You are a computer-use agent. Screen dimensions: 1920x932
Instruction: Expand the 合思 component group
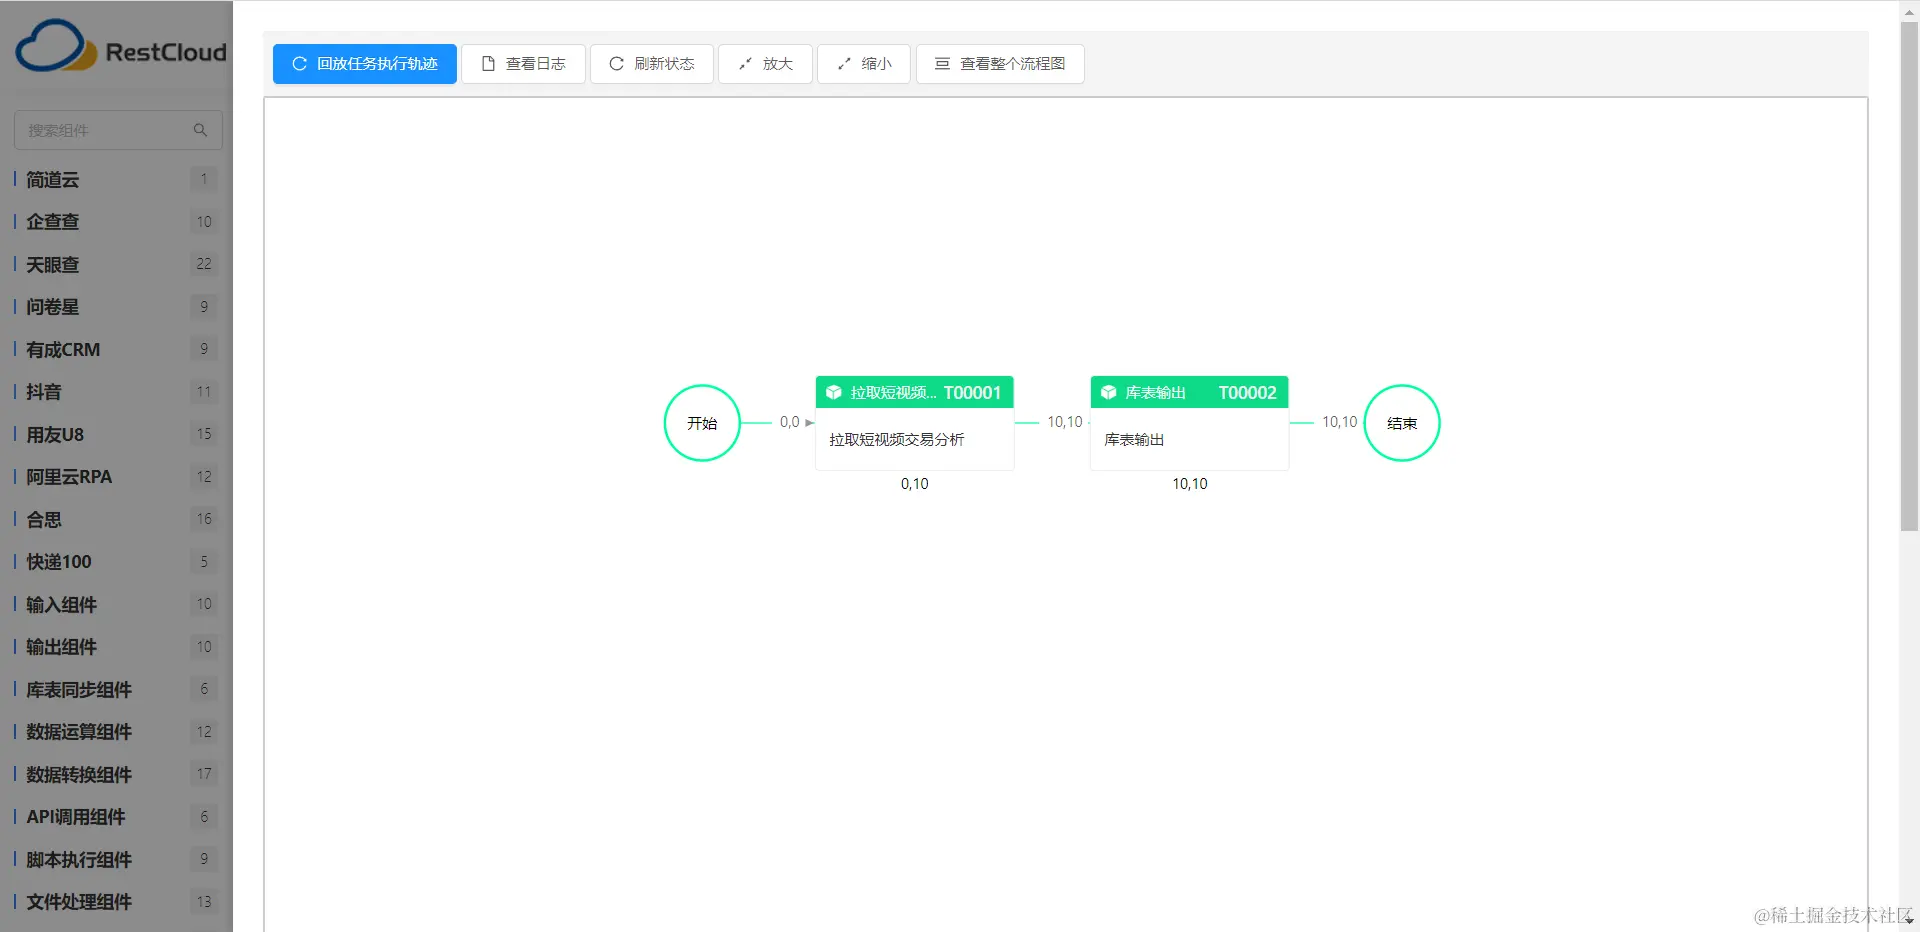[117, 520]
